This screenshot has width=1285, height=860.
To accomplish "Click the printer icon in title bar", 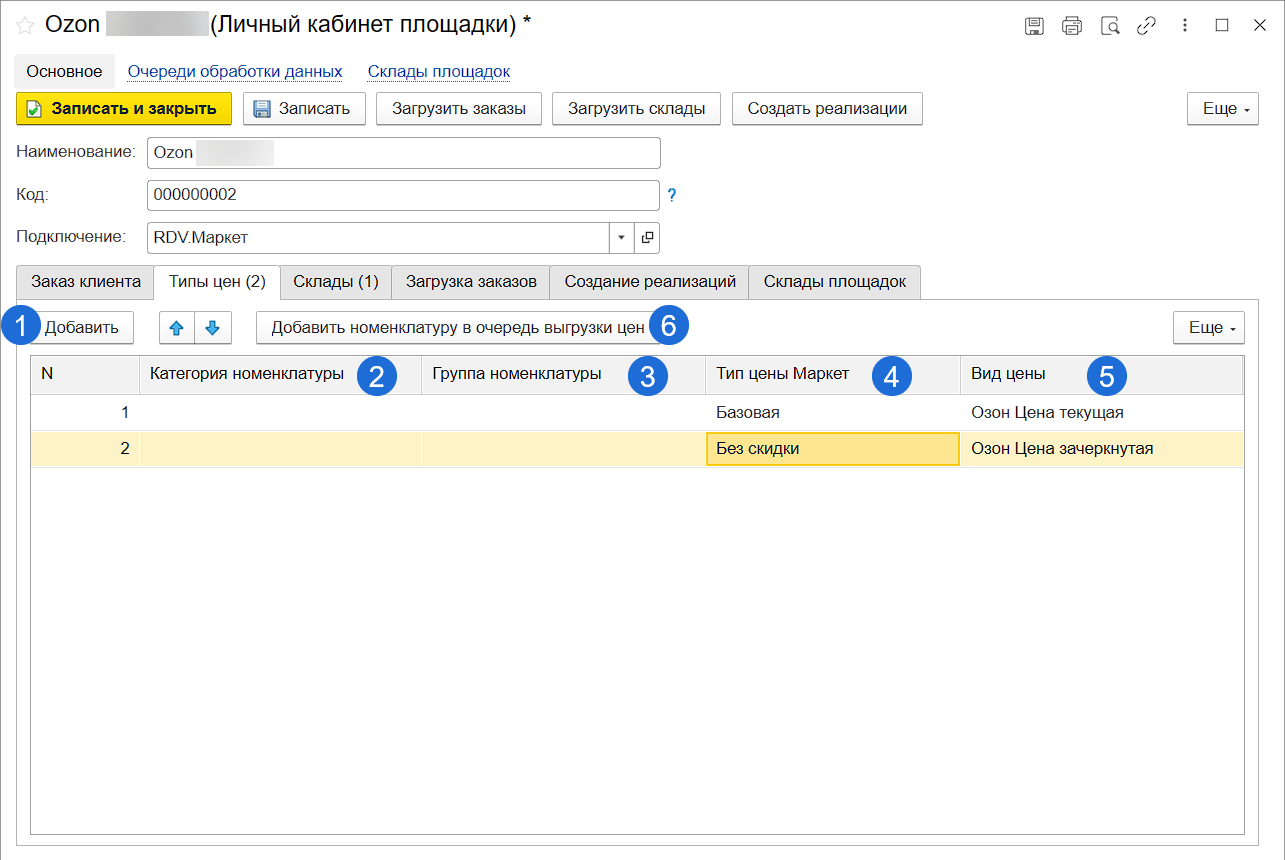I will [x=1072, y=26].
